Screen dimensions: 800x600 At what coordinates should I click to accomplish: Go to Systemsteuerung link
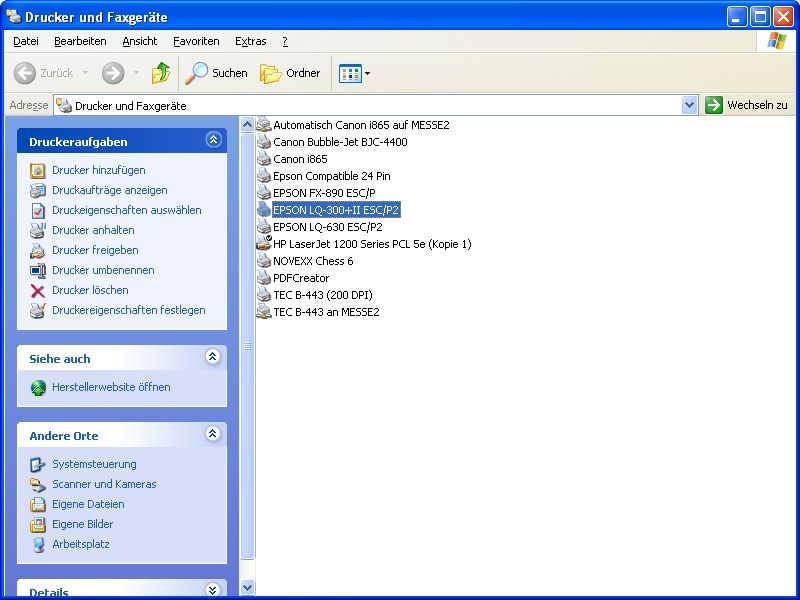pos(94,464)
